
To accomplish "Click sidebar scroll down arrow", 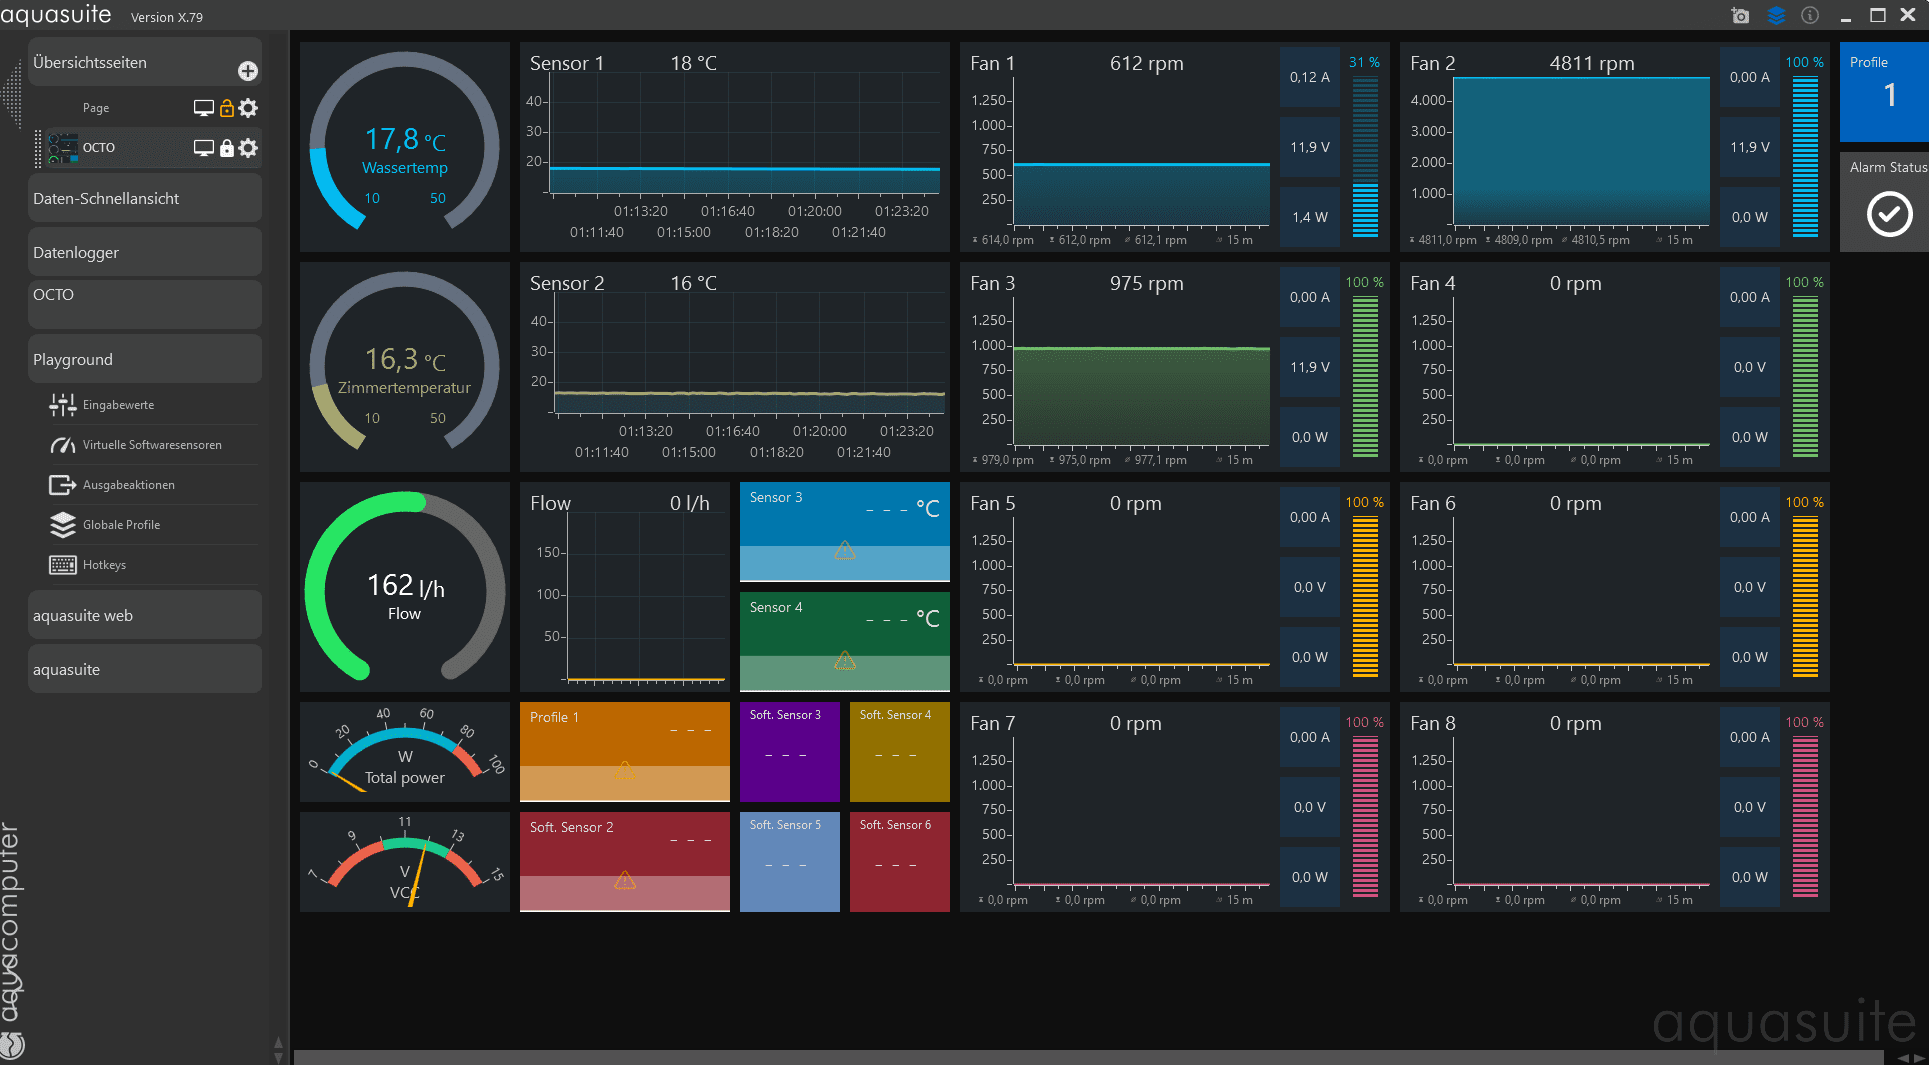I will point(278,1056).
